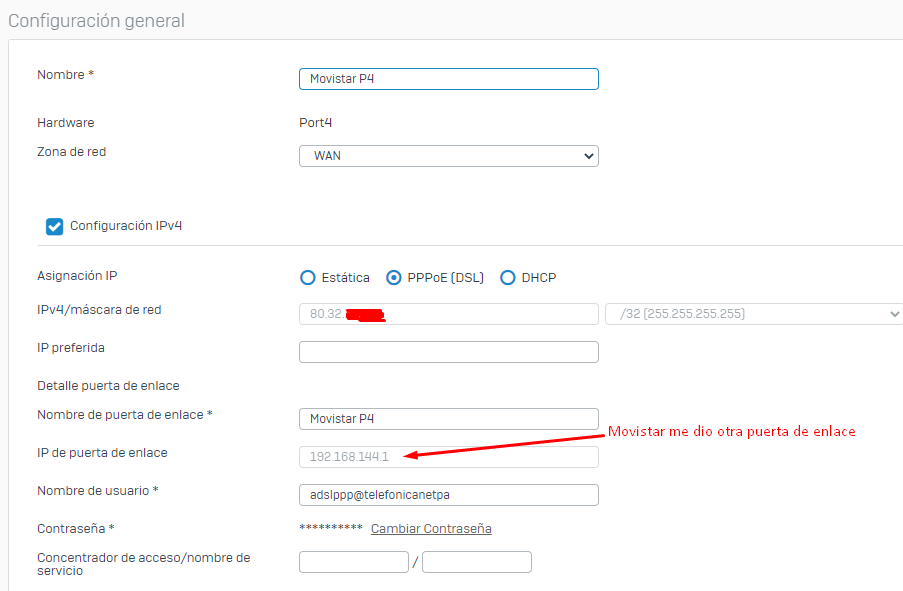
Task: Click the Nombre de usuario field
Action: (448, 494)
